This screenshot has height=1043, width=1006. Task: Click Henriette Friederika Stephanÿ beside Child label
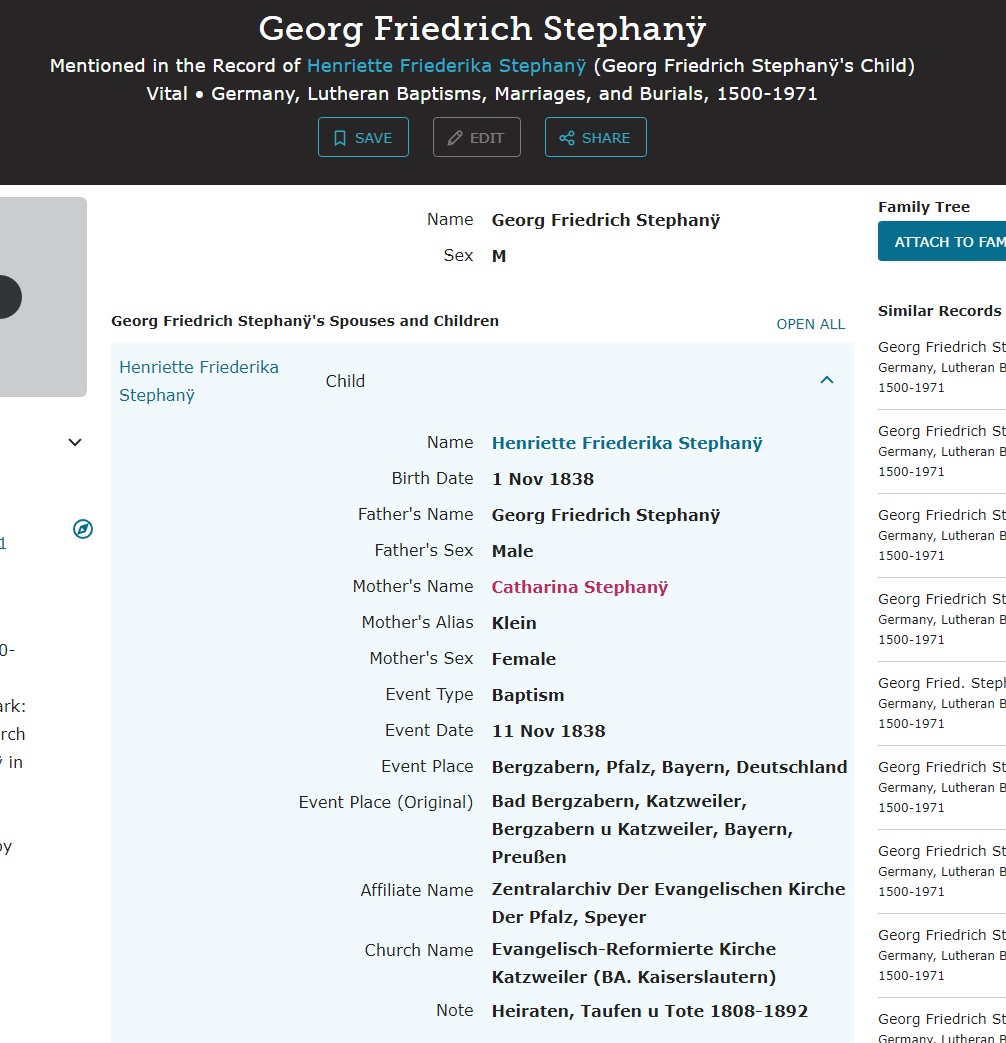coord(199,381)
